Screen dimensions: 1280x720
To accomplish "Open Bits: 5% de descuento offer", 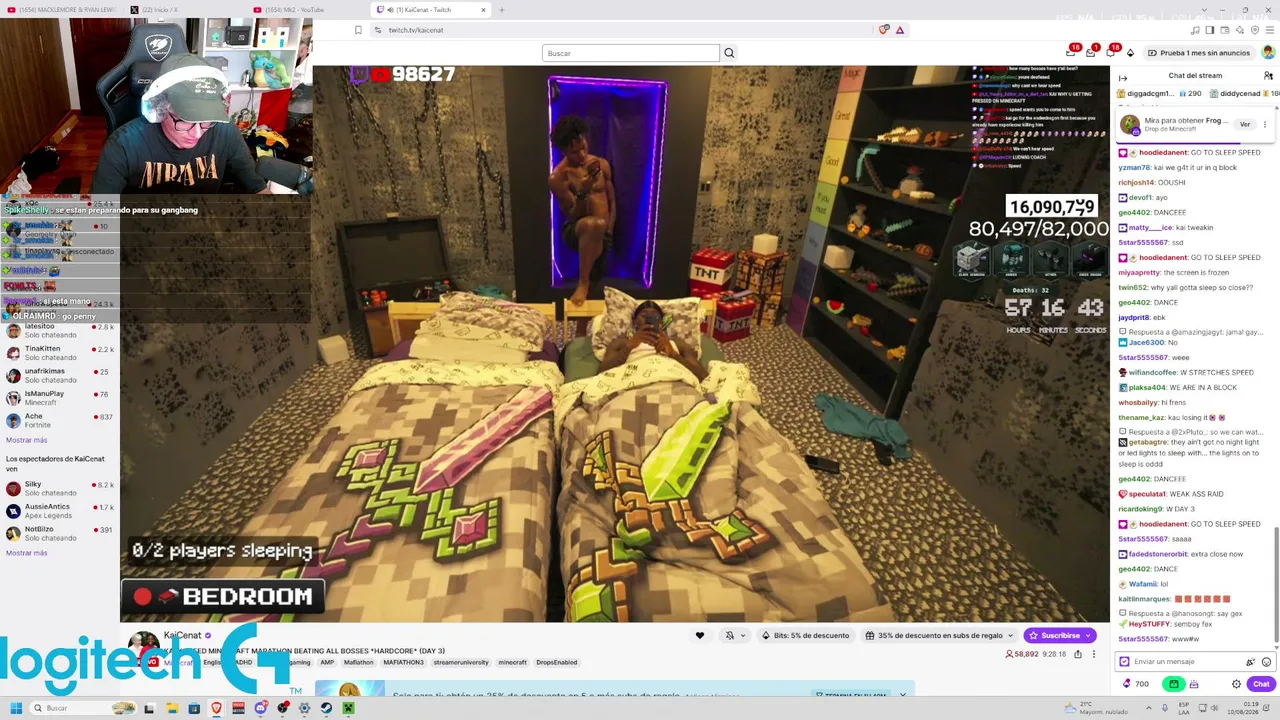I will point(806,635).
